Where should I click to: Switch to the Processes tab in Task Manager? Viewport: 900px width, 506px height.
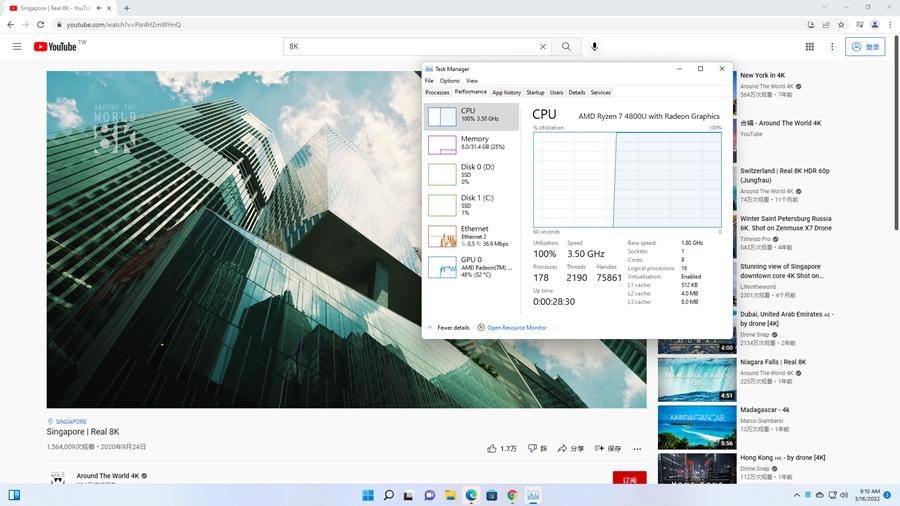pos(437,92)
